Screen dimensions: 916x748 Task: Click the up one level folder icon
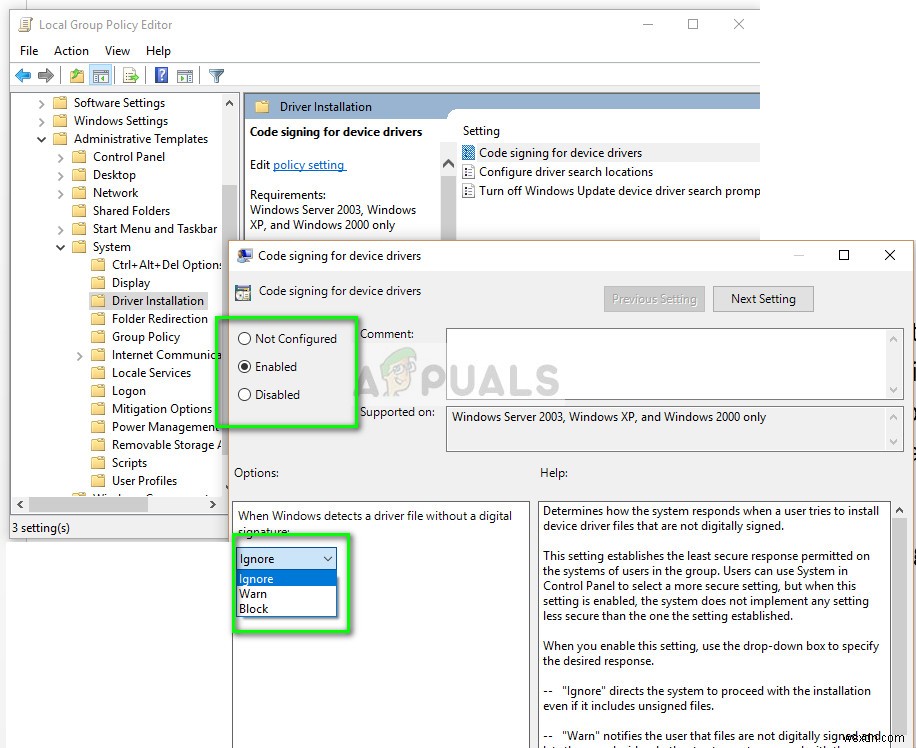pos(76,75)
